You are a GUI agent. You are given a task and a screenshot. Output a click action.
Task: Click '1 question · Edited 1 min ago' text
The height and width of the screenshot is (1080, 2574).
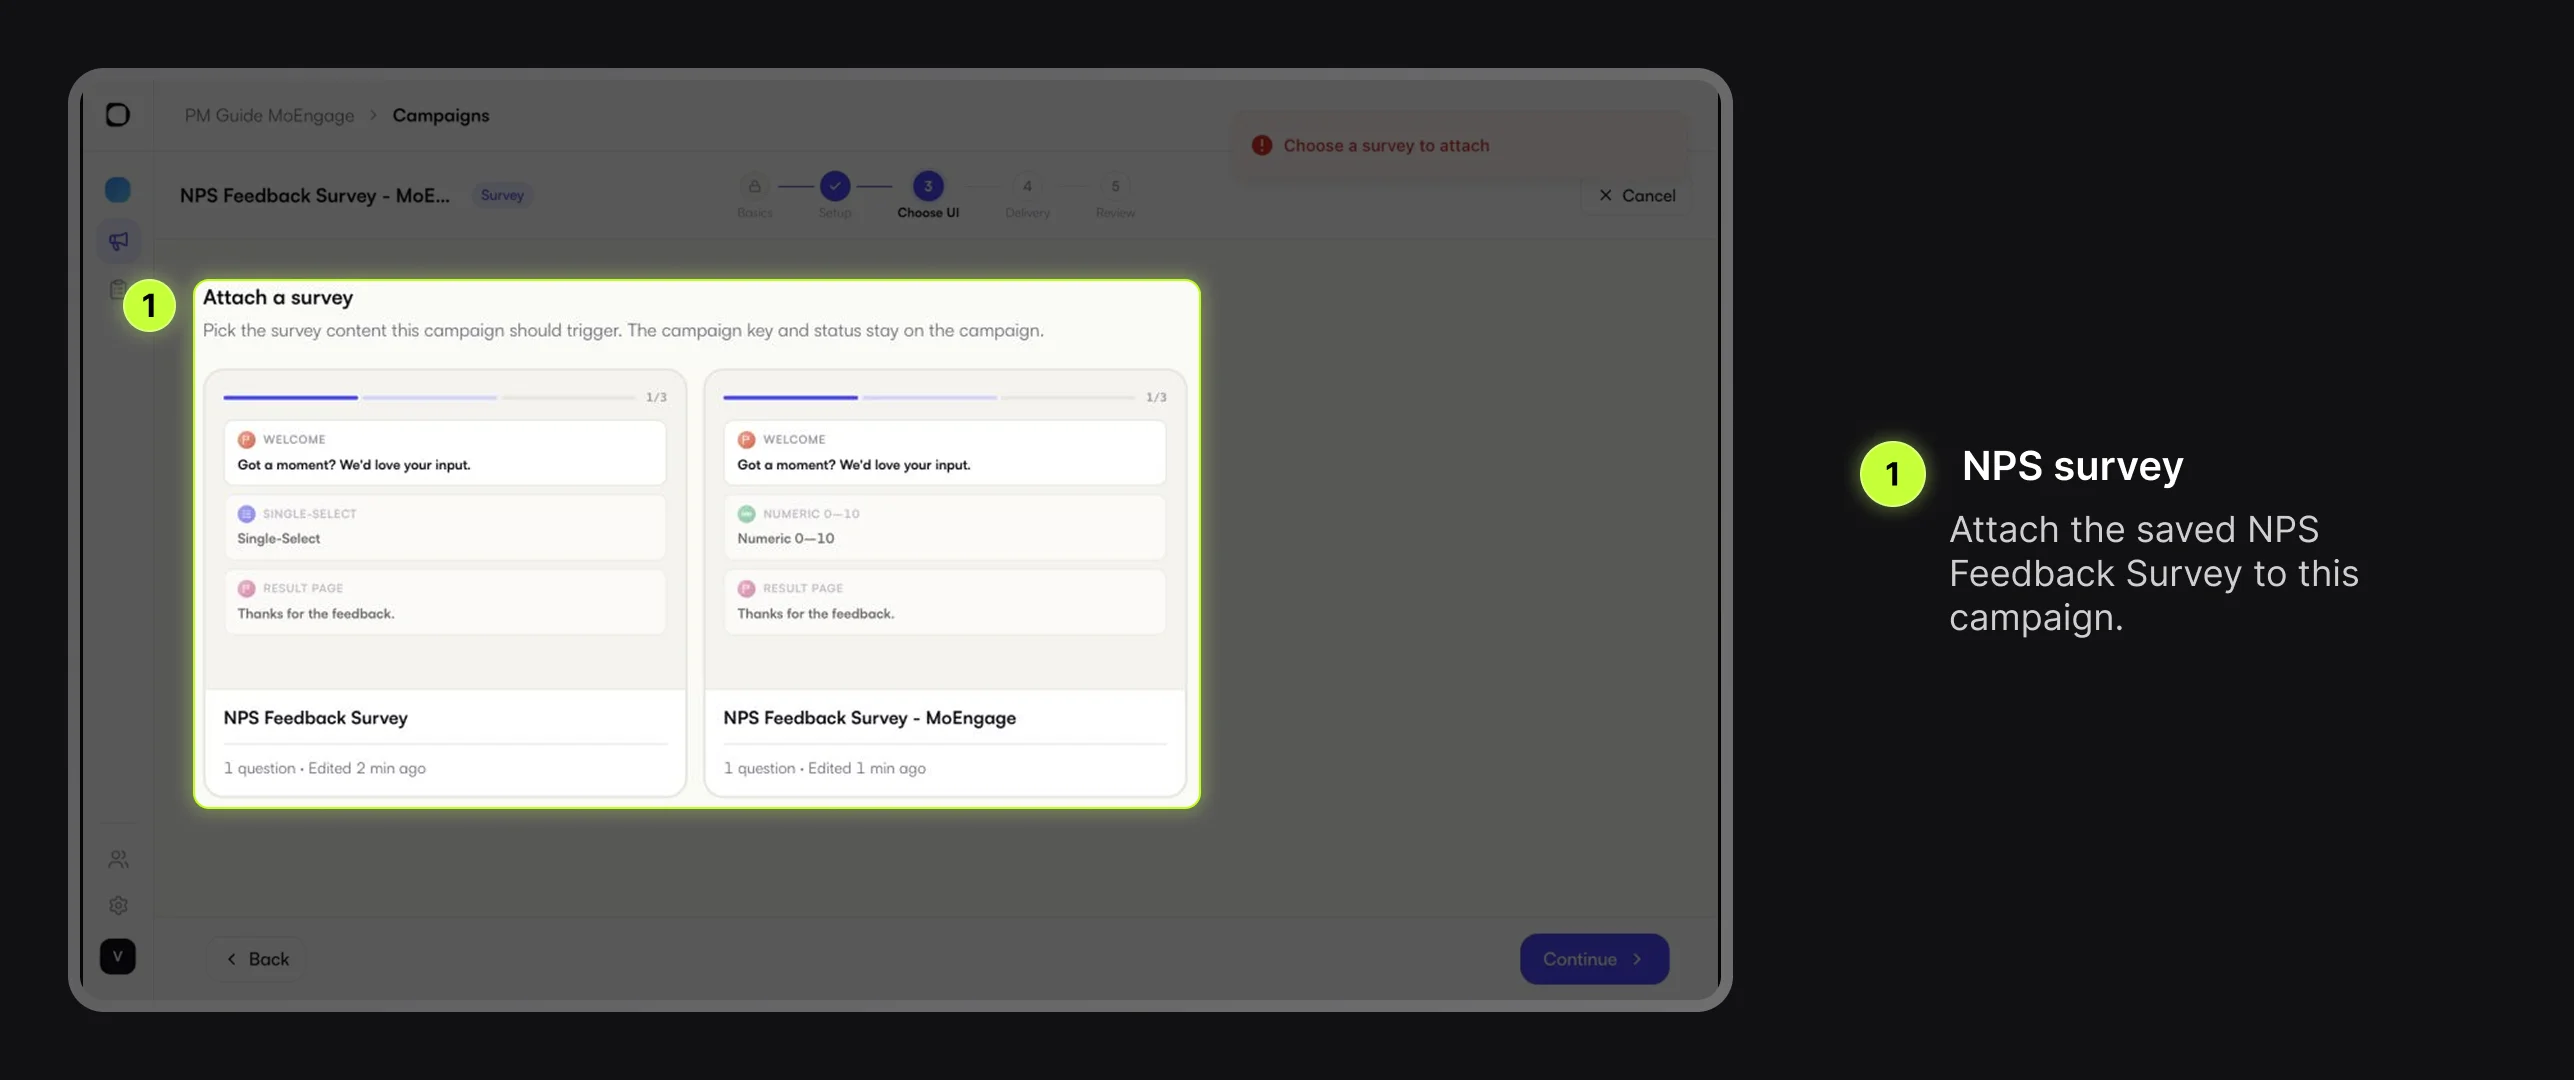tap(825, 769)
